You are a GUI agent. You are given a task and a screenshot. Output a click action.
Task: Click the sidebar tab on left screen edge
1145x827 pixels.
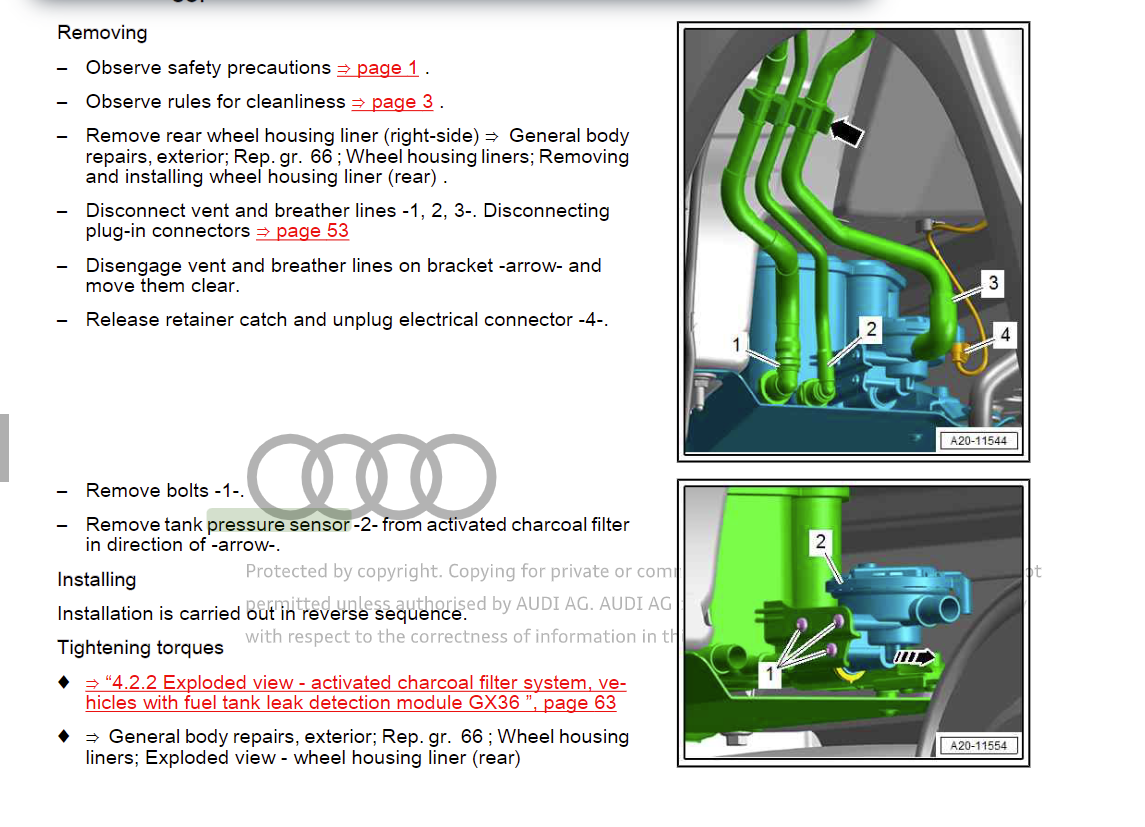(4, 447)
